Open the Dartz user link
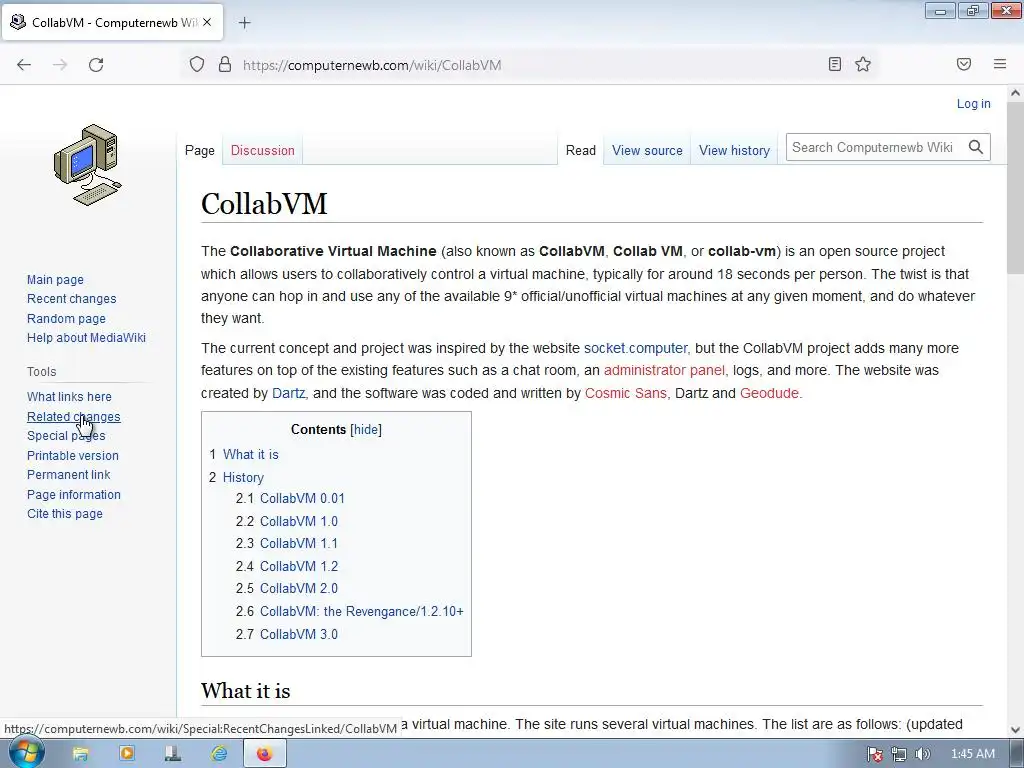The width and height of the screenshot is (1024, 768). point(288,393)
